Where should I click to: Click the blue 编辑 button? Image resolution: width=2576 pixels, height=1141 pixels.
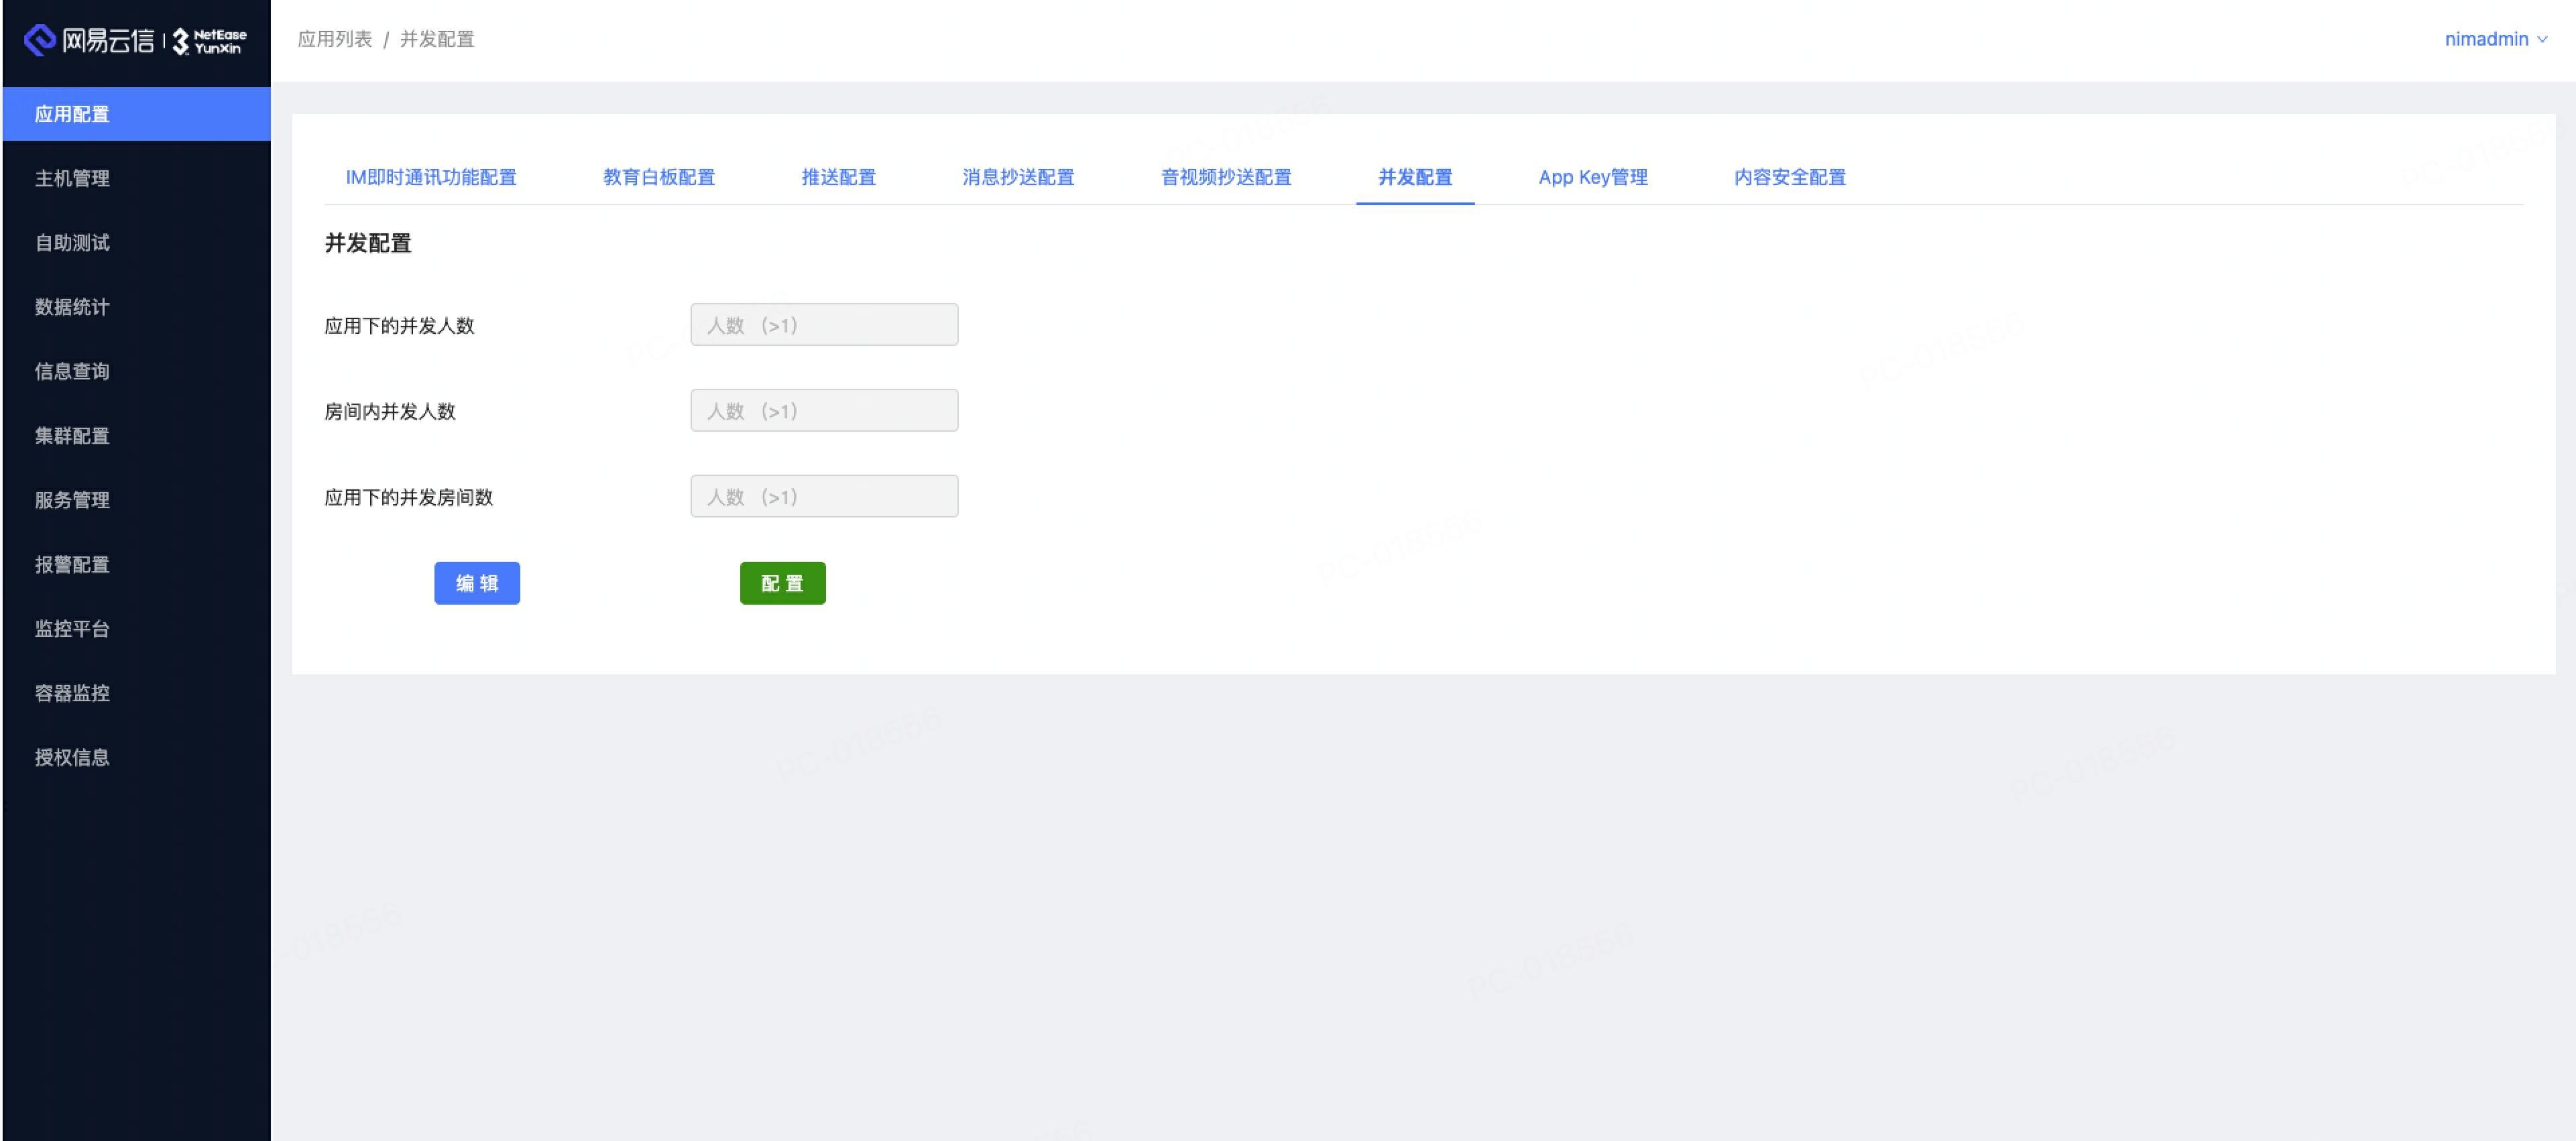click(x=477, y=583)
